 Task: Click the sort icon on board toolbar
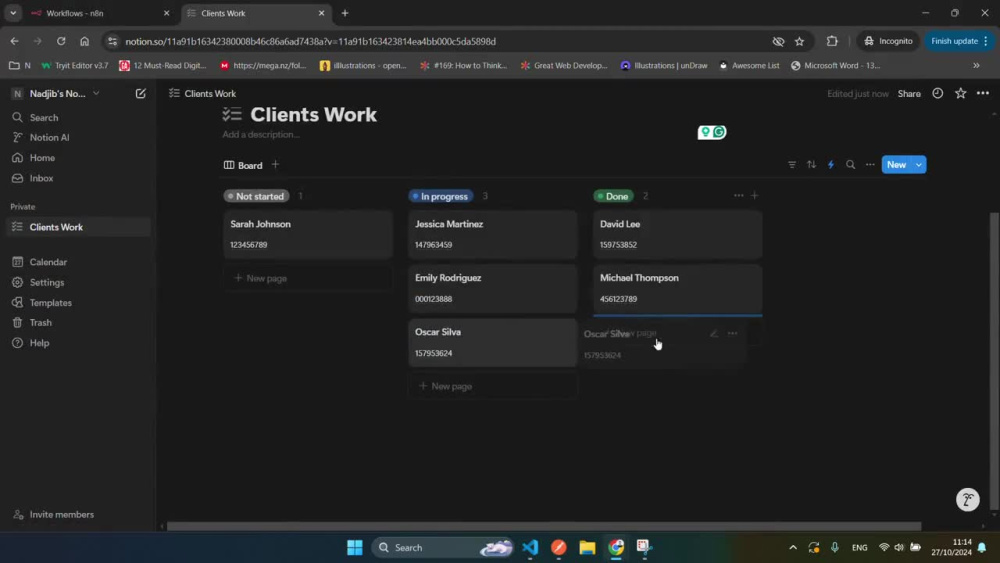811,165
